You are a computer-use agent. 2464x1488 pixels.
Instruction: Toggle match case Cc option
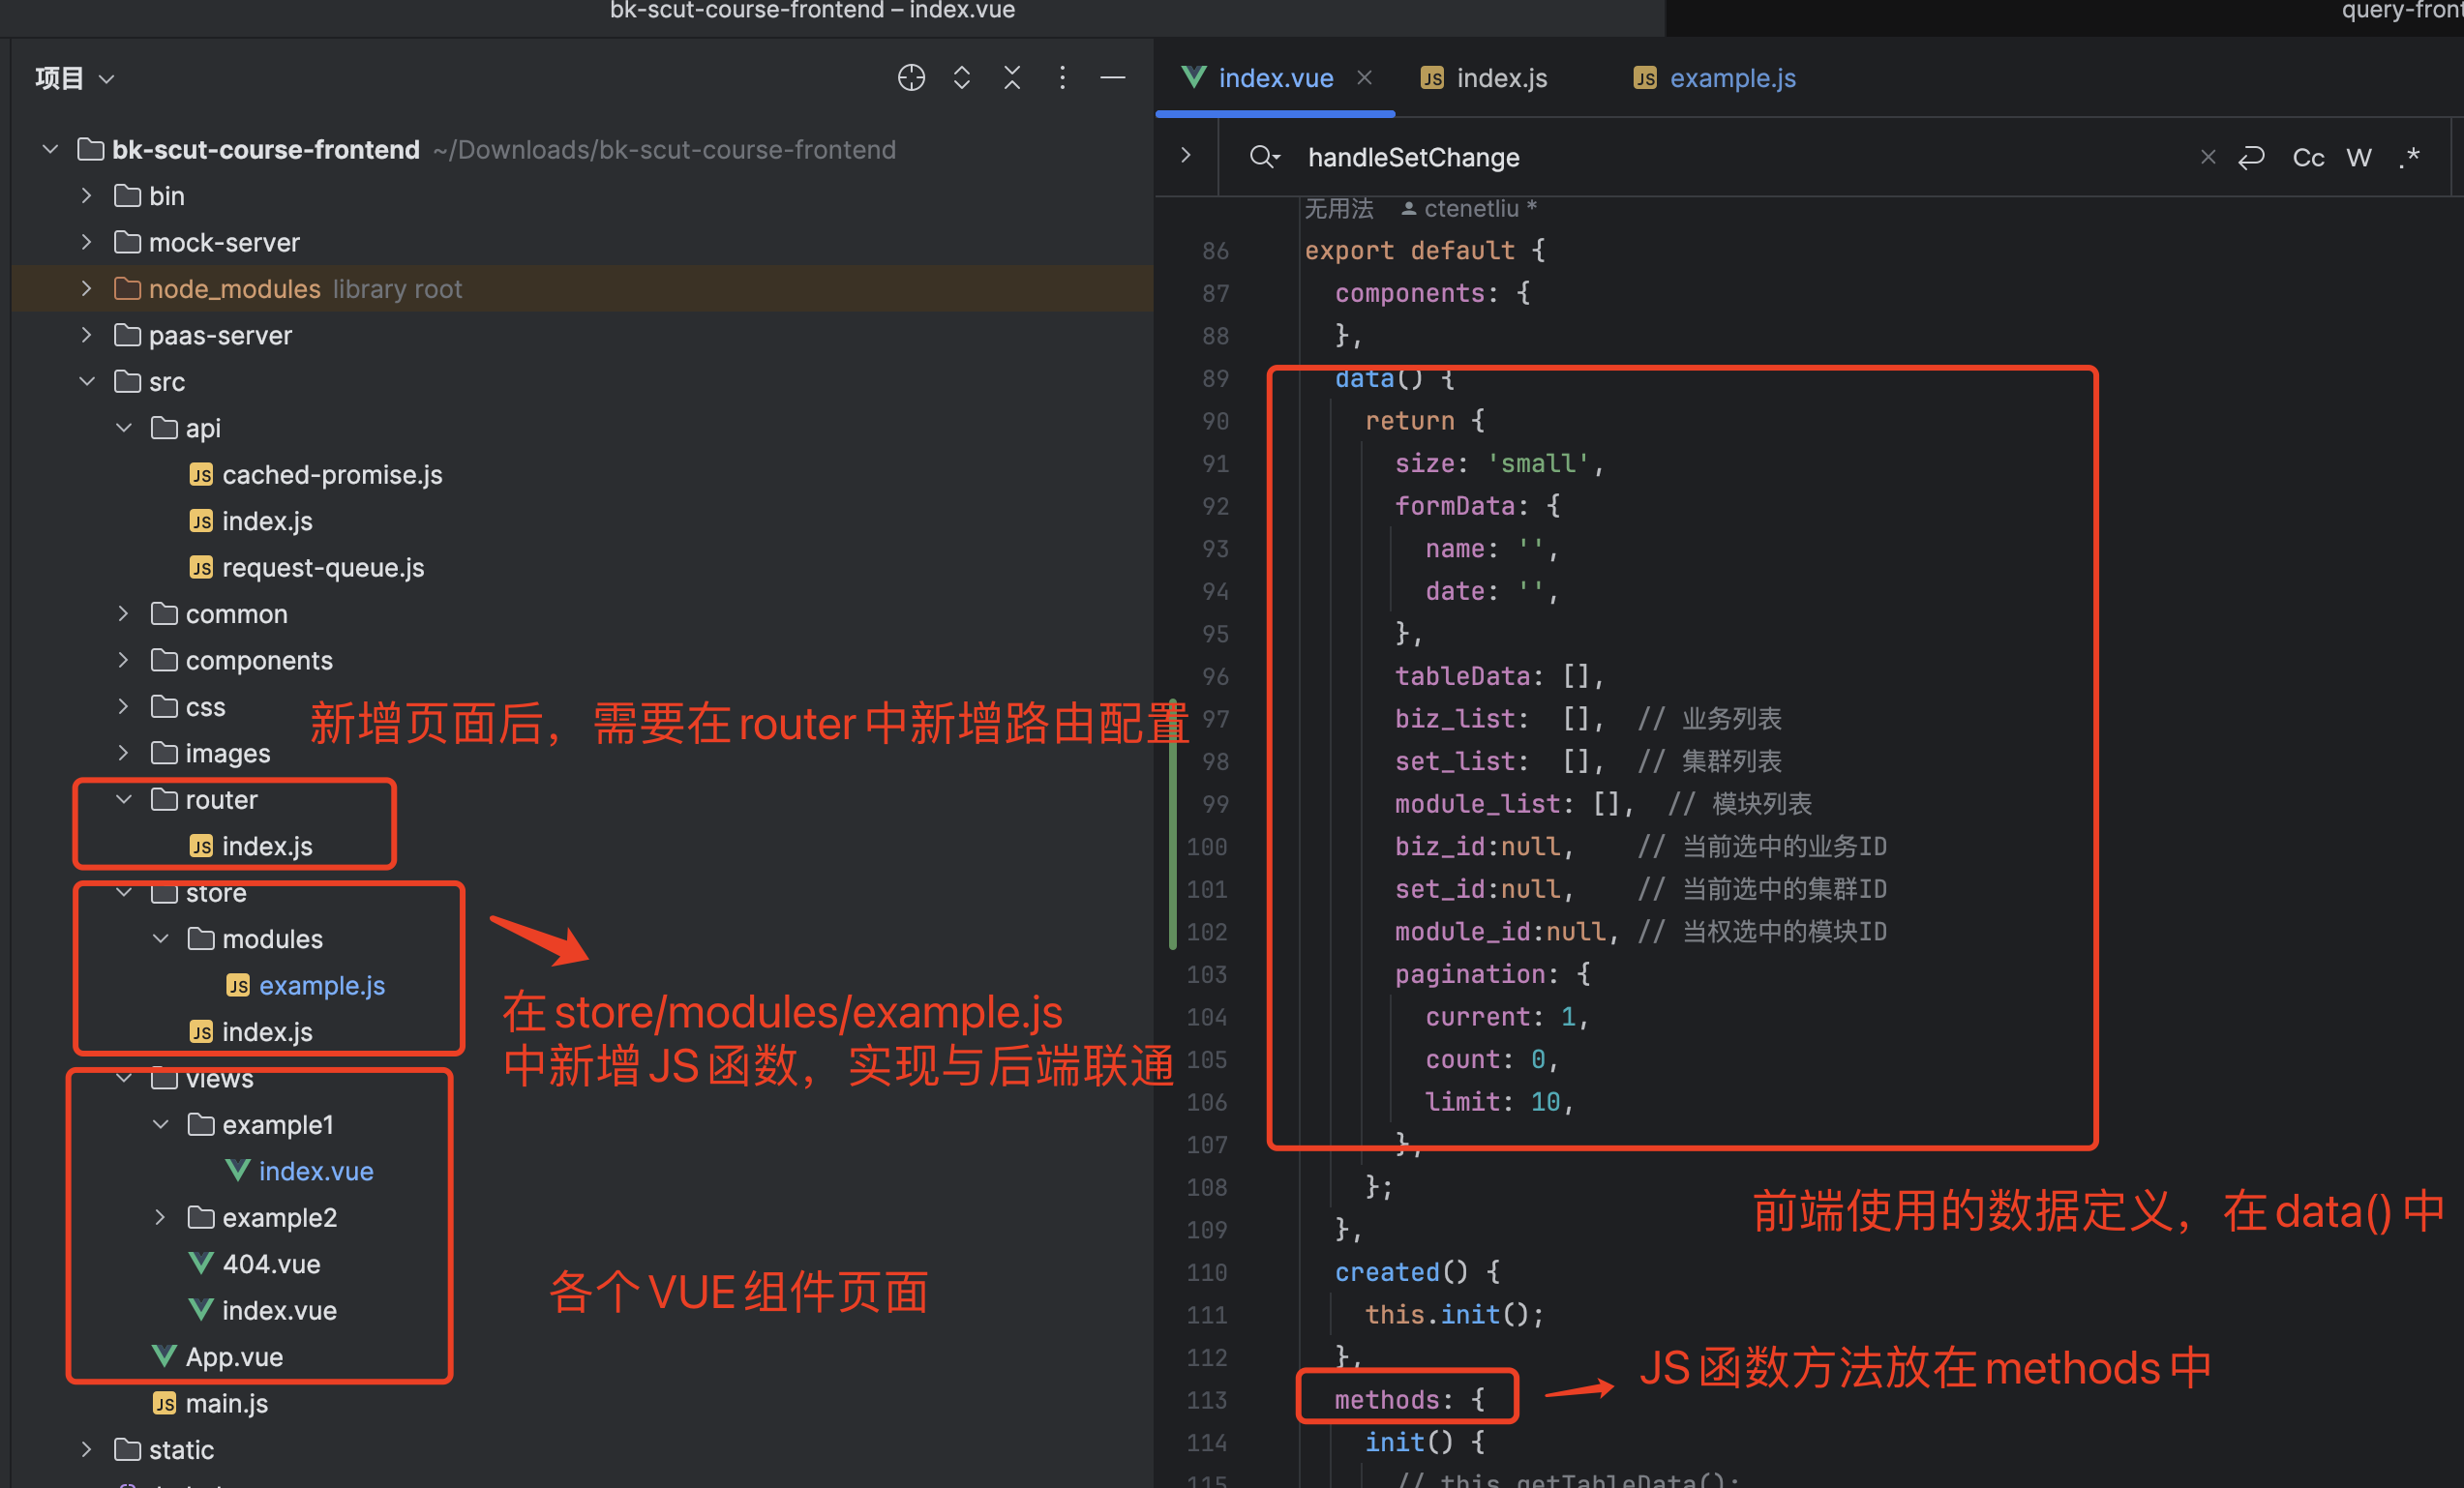[2307, 157]
